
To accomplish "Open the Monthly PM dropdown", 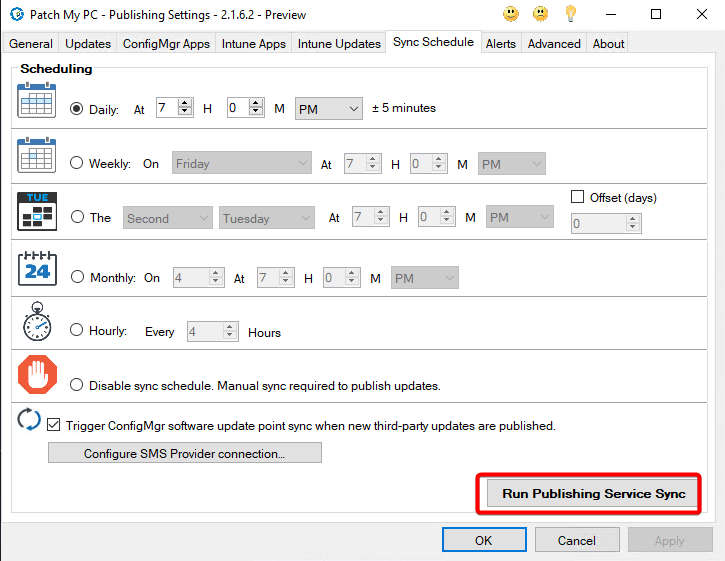I will tap(424, 277).
